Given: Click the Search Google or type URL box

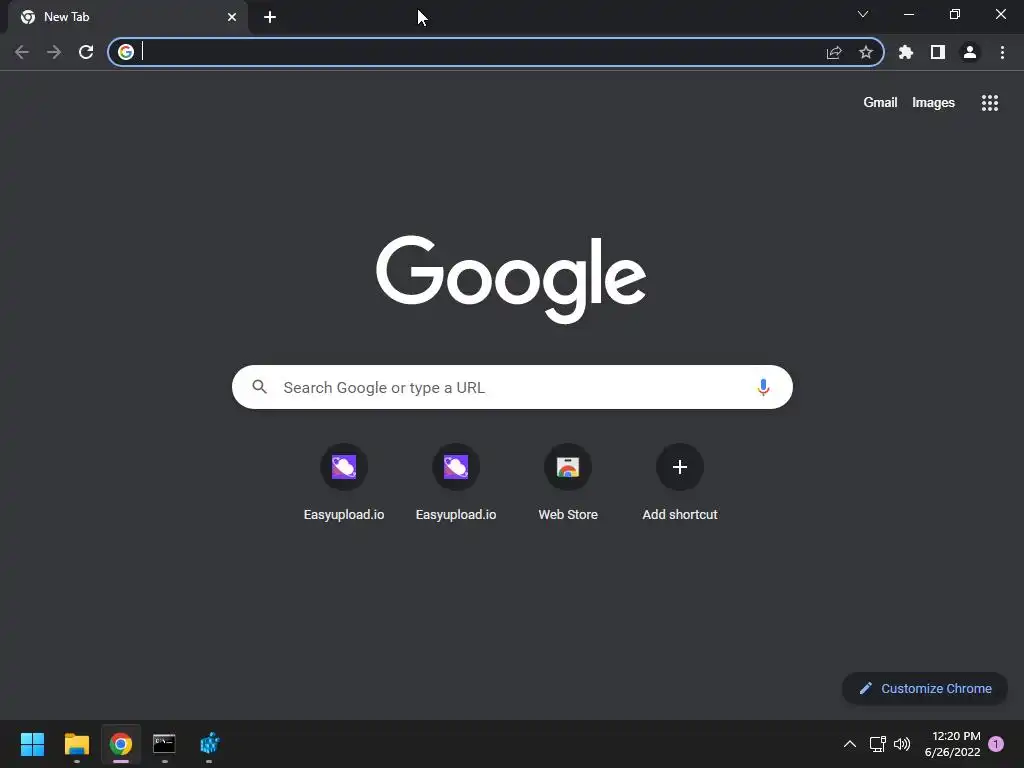Looking at the screenshot, I should tap(512, 387).
